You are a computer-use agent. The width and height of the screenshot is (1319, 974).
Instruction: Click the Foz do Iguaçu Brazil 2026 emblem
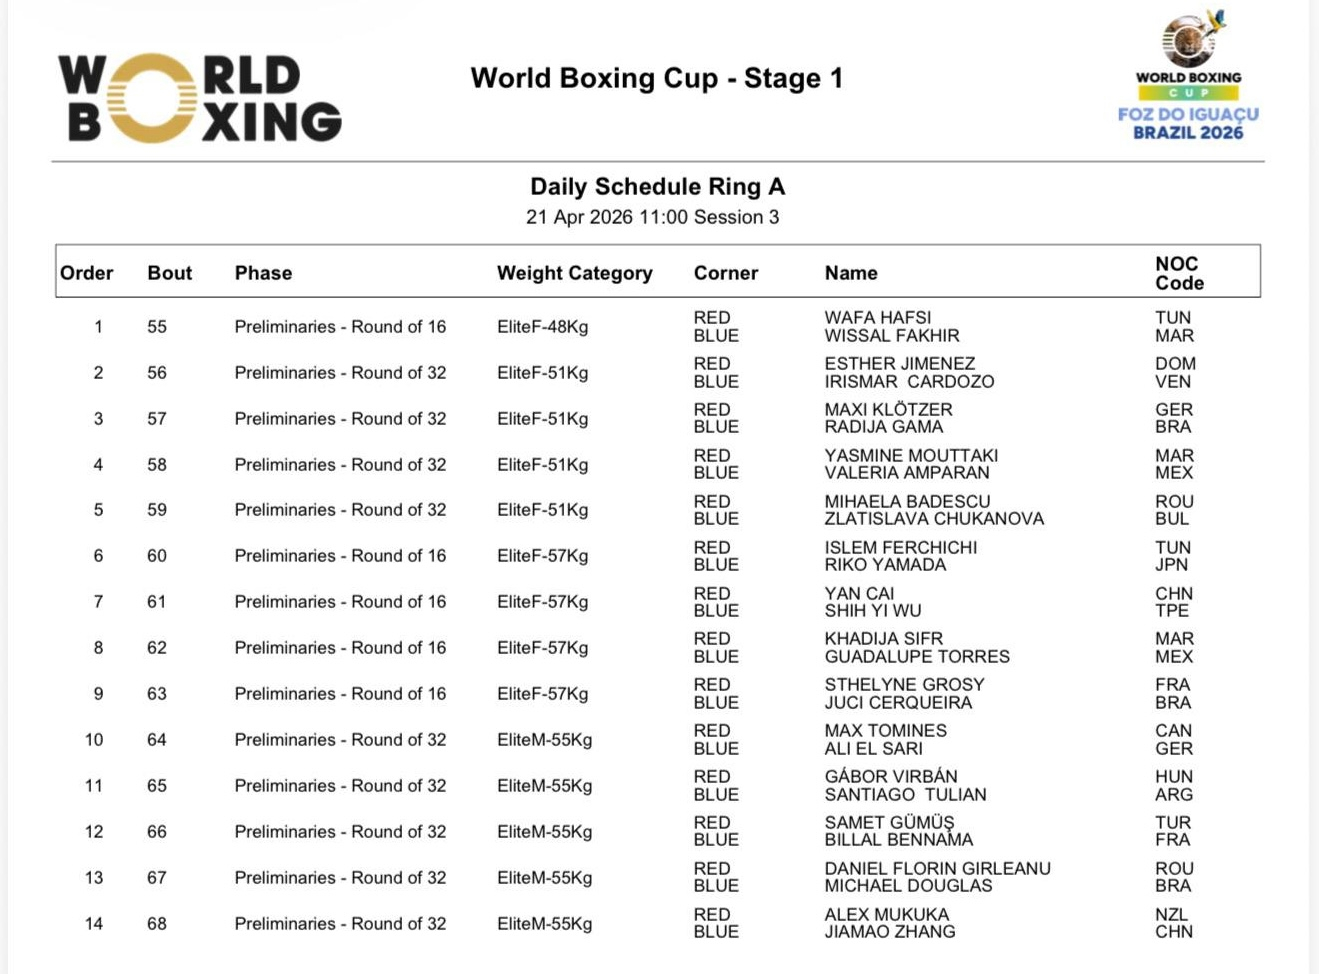(x=1188, y=77)
